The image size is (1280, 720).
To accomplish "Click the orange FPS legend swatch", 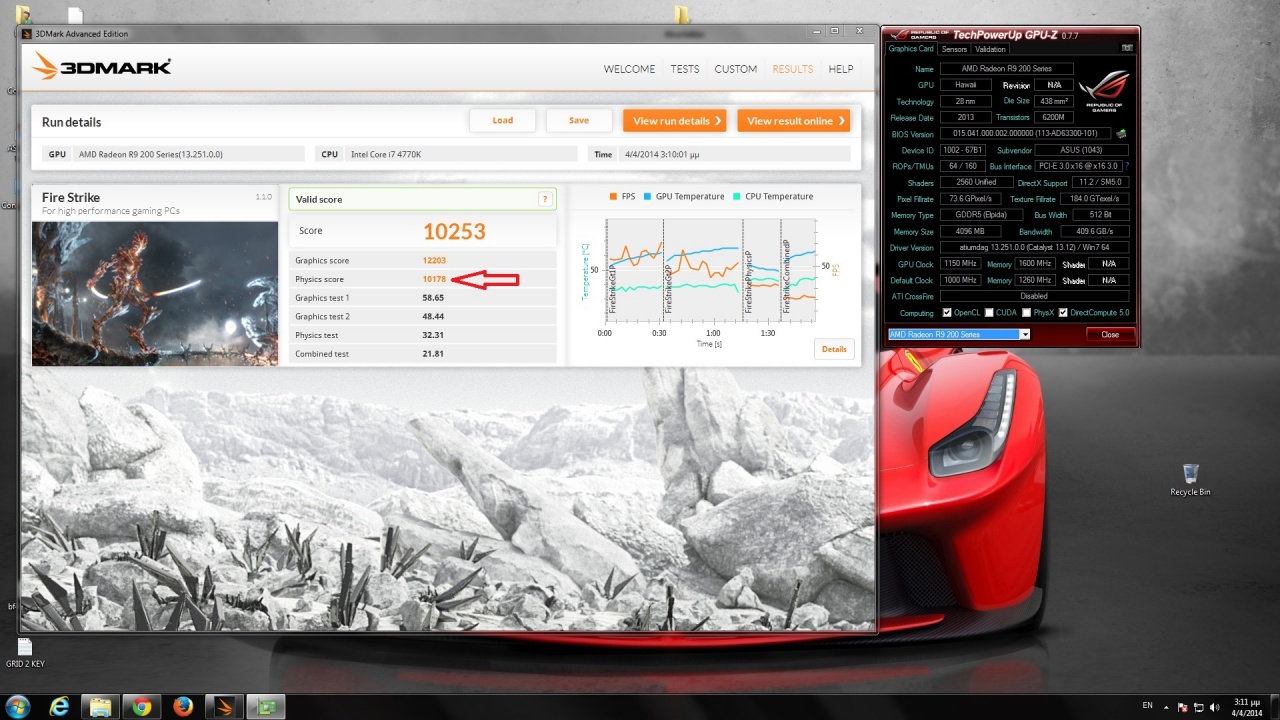I will (x=612, y=196).
